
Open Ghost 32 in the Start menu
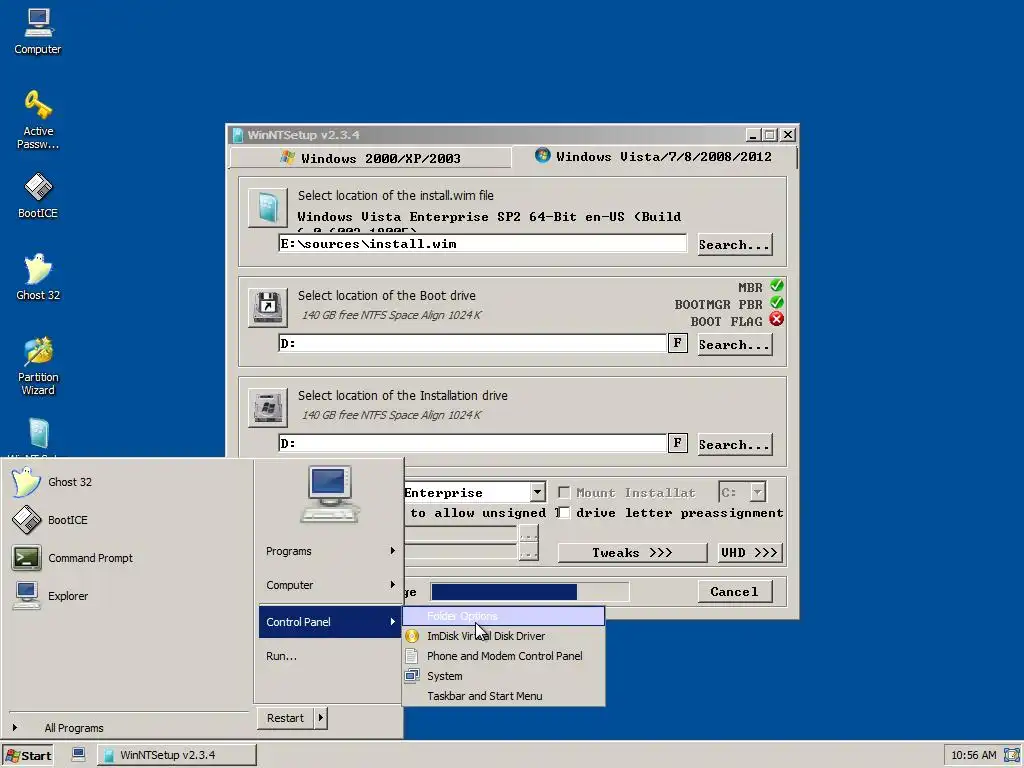(x=52, y=482)
